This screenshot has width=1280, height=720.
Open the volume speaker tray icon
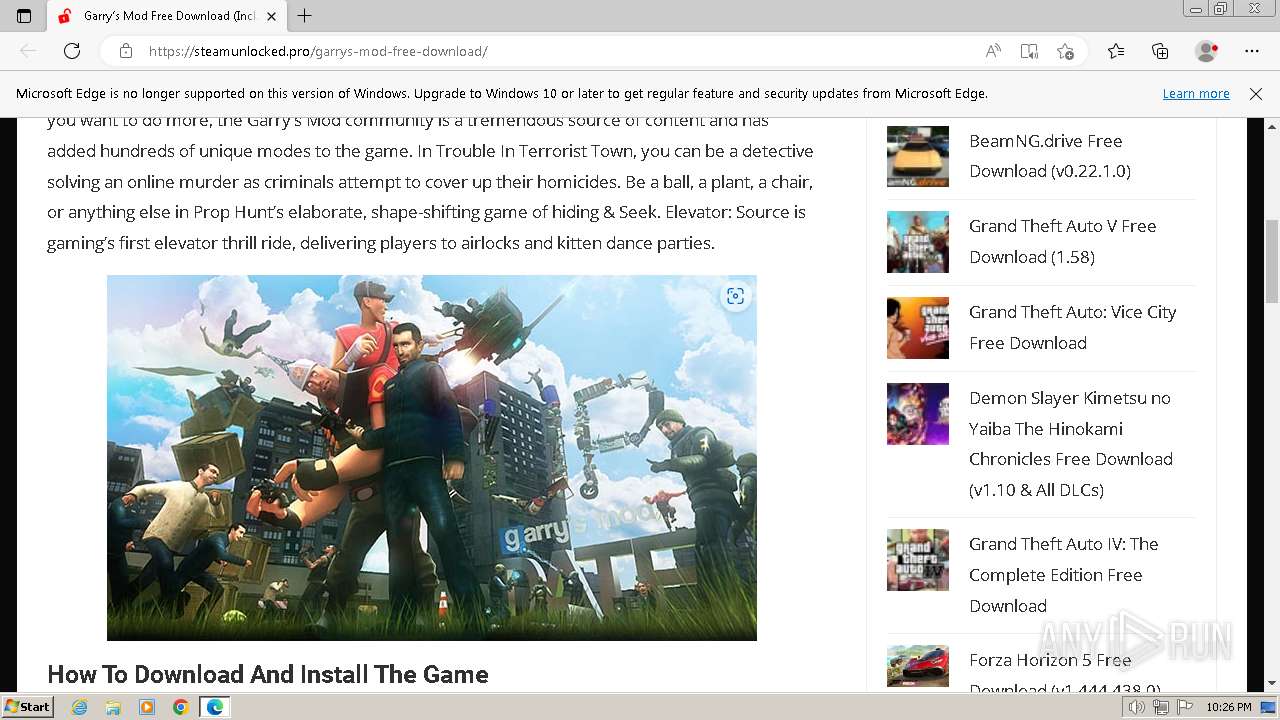coord(1137,707)
